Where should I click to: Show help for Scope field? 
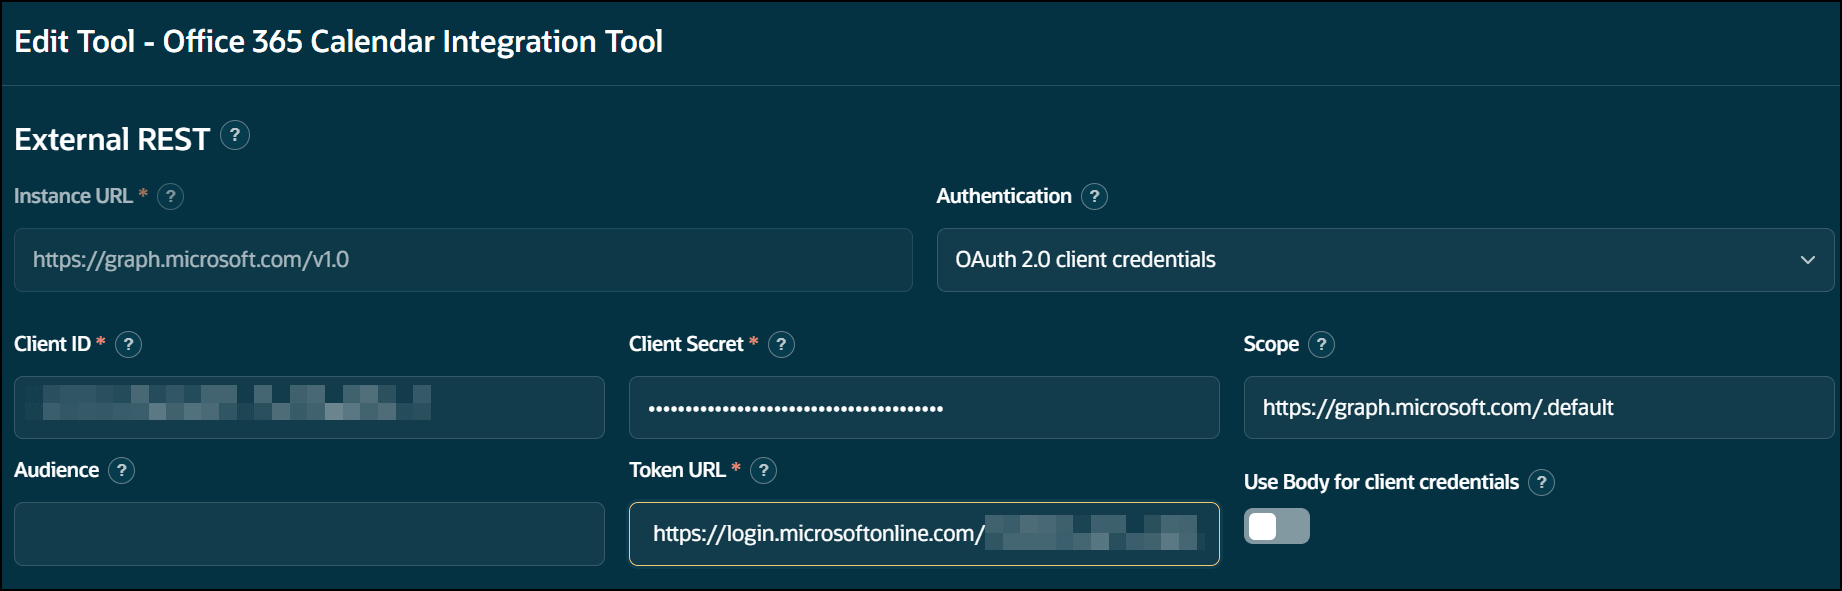[1321, 344]
